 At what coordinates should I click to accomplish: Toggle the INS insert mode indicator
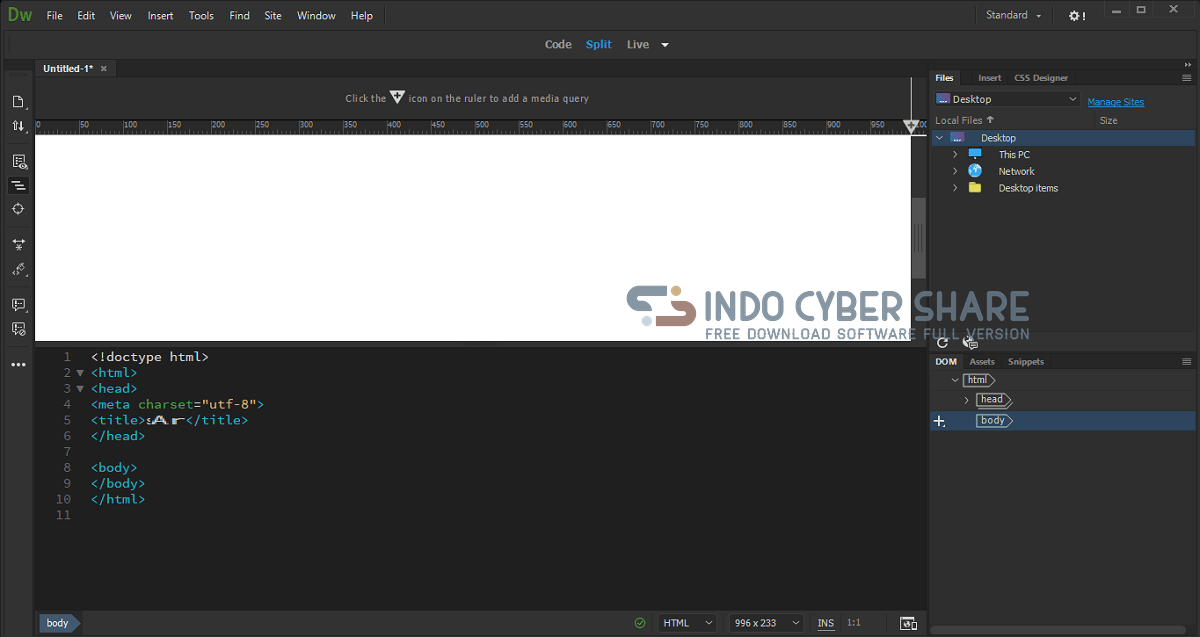[826, 623]
